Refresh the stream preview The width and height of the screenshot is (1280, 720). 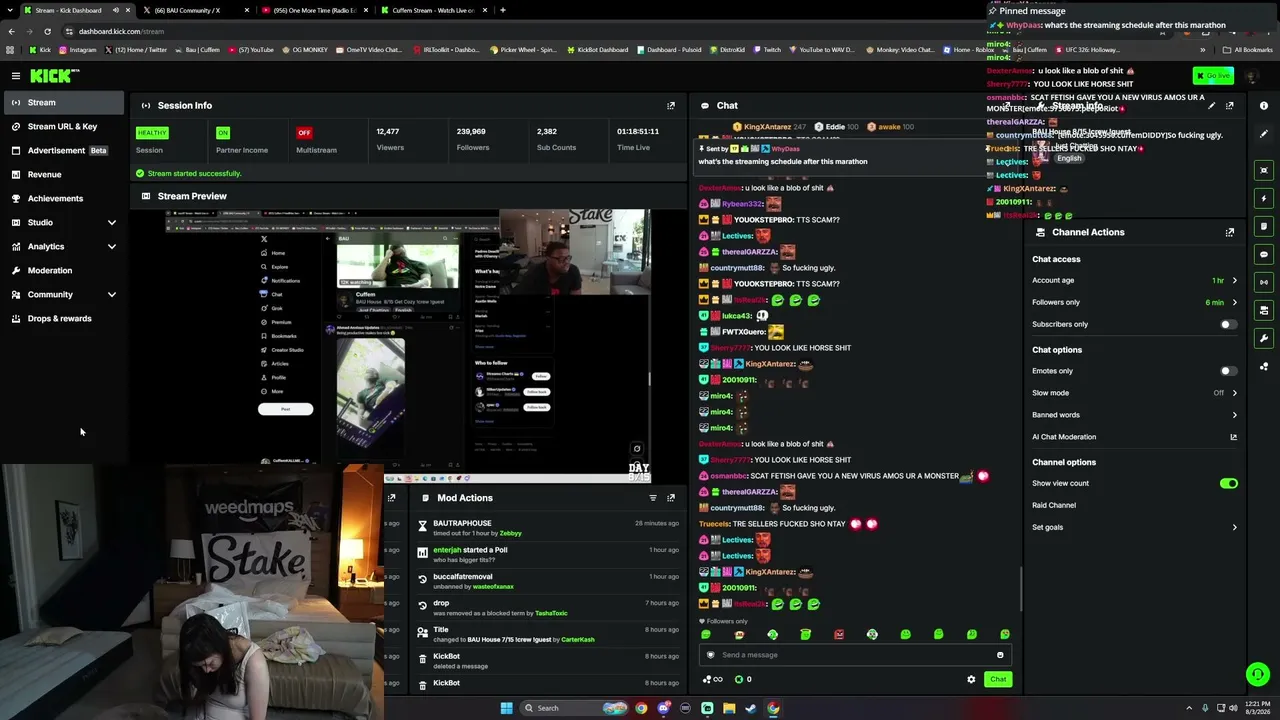click(637, 449)
